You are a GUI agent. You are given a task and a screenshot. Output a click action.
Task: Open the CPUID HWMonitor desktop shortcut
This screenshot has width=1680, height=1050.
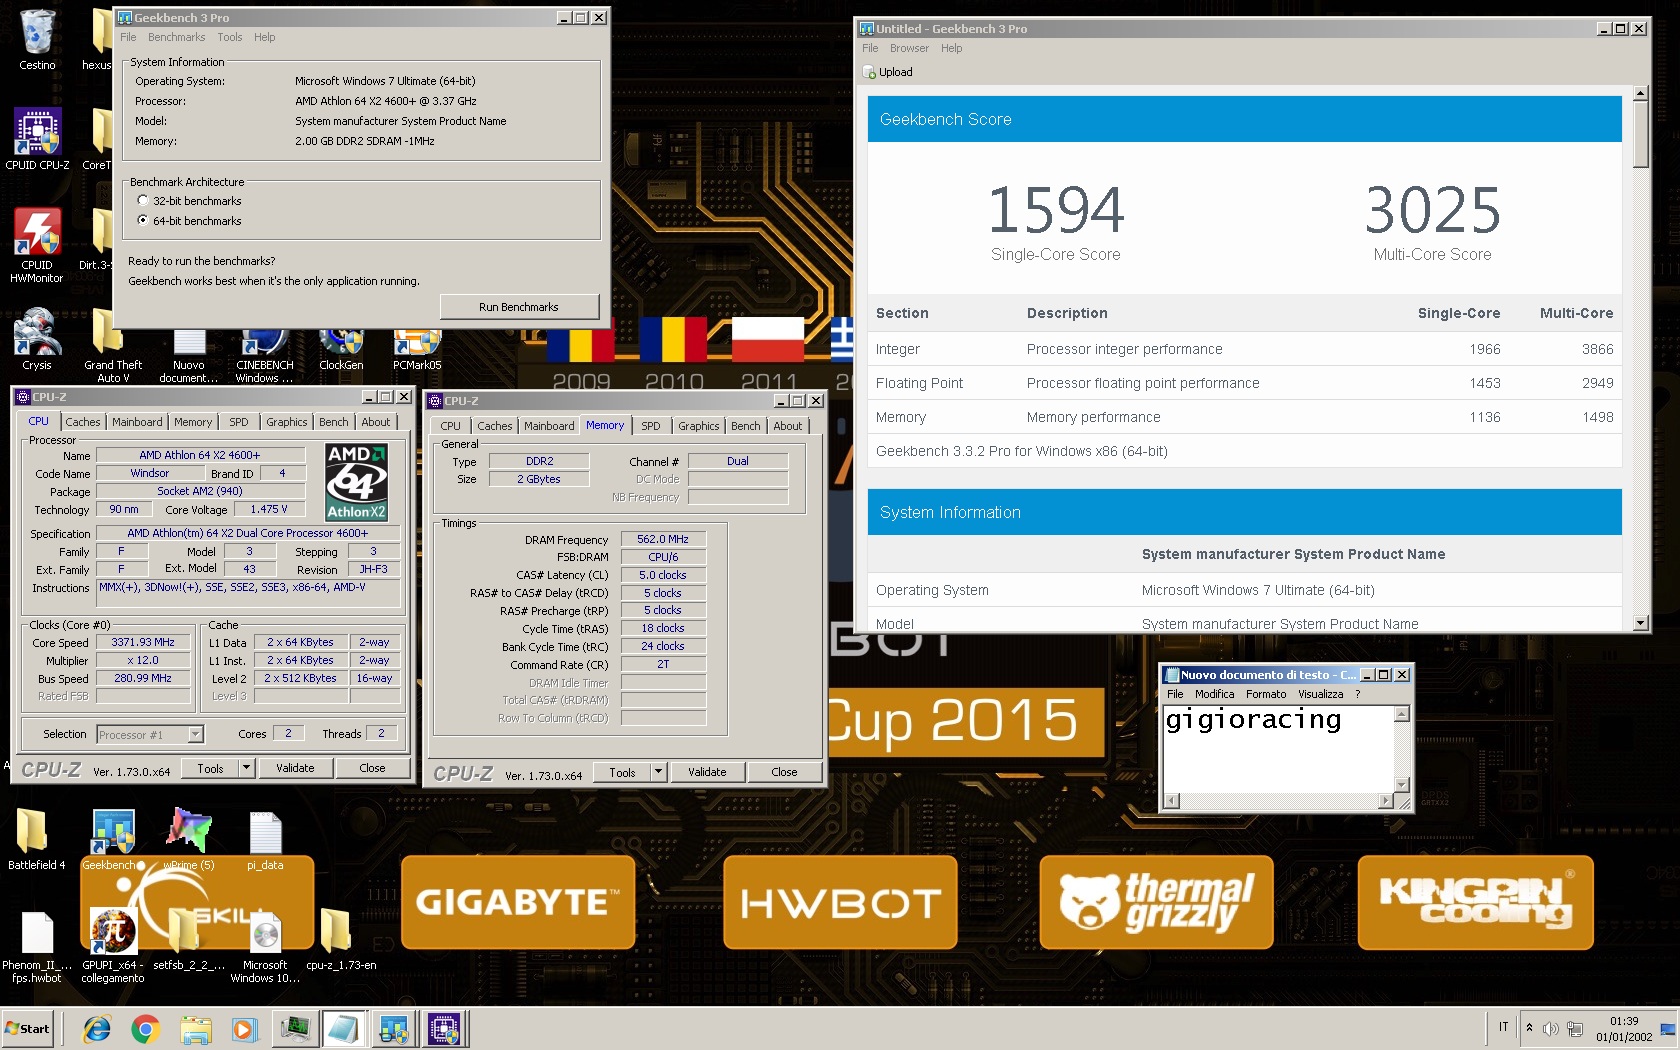pyautogui.click(x=37, y=245)
